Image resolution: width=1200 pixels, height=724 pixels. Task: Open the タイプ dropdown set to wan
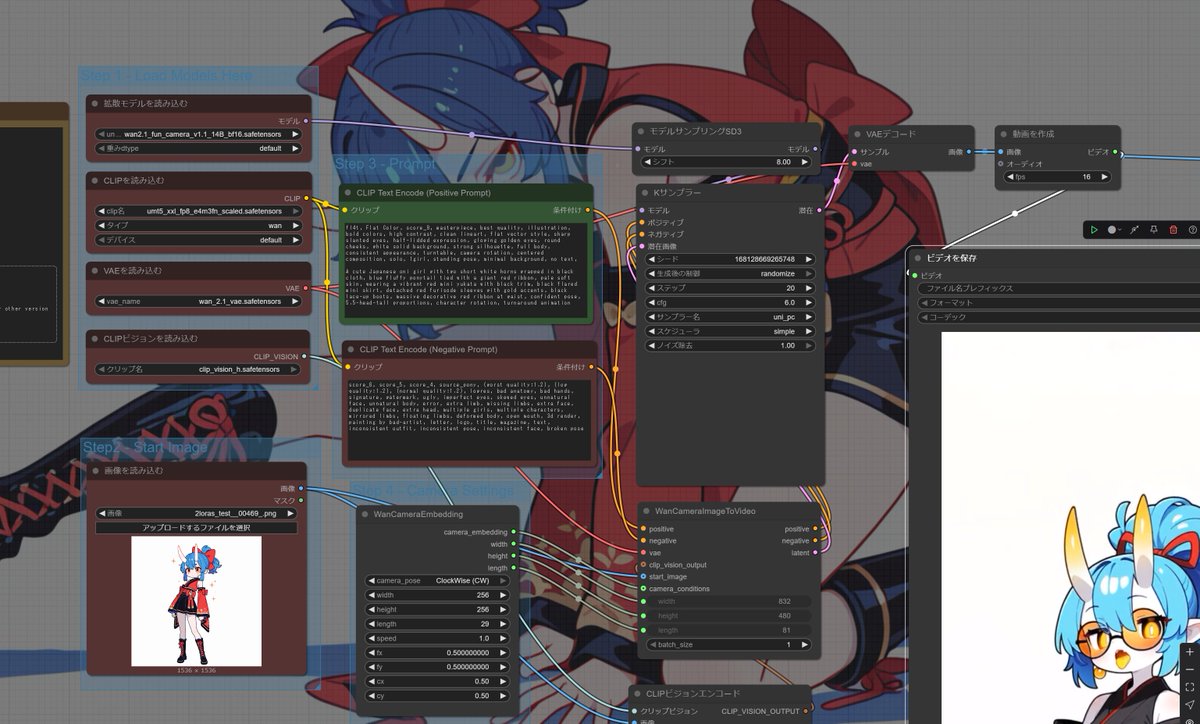[x=198, y=225]
